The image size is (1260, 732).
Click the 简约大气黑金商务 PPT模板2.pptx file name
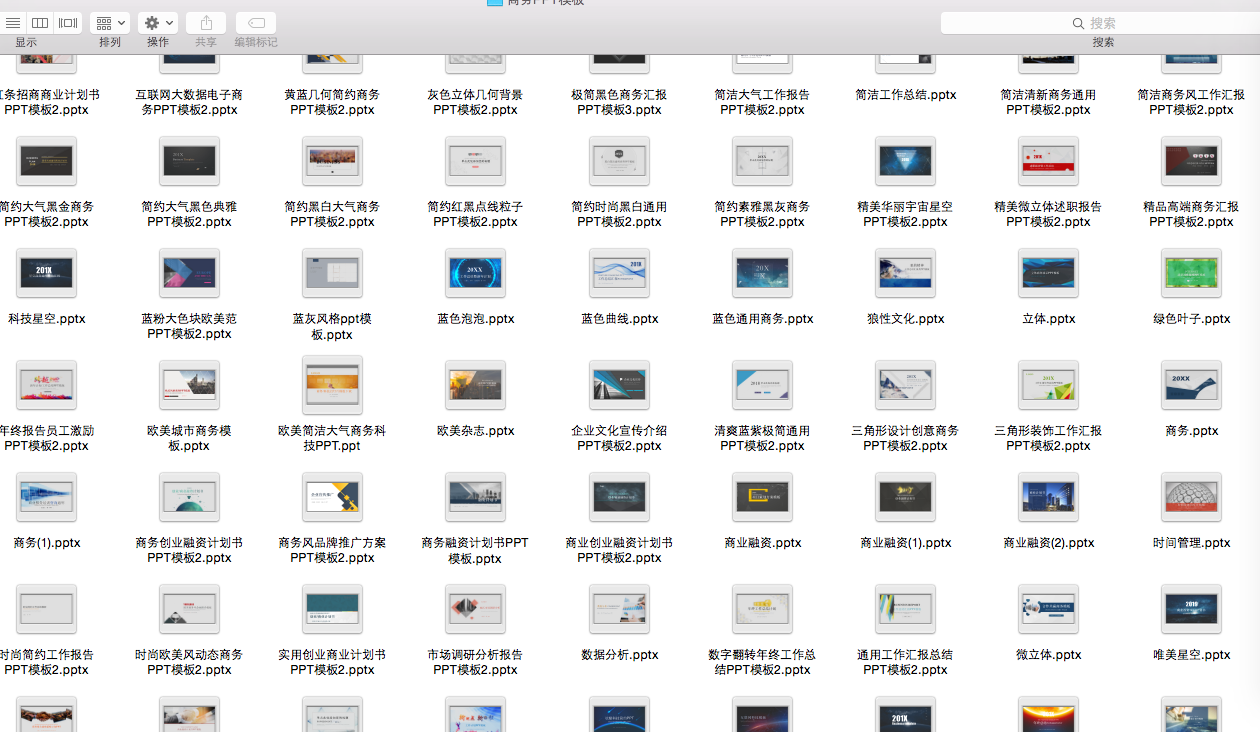46,214
